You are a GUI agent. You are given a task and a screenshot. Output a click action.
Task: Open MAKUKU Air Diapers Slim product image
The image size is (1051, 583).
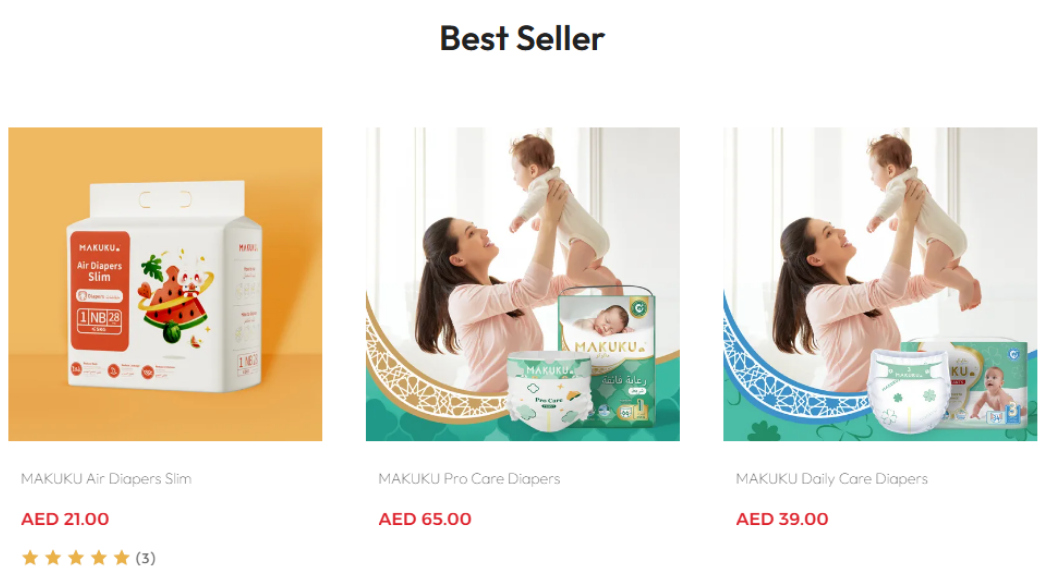coord(165,284)
